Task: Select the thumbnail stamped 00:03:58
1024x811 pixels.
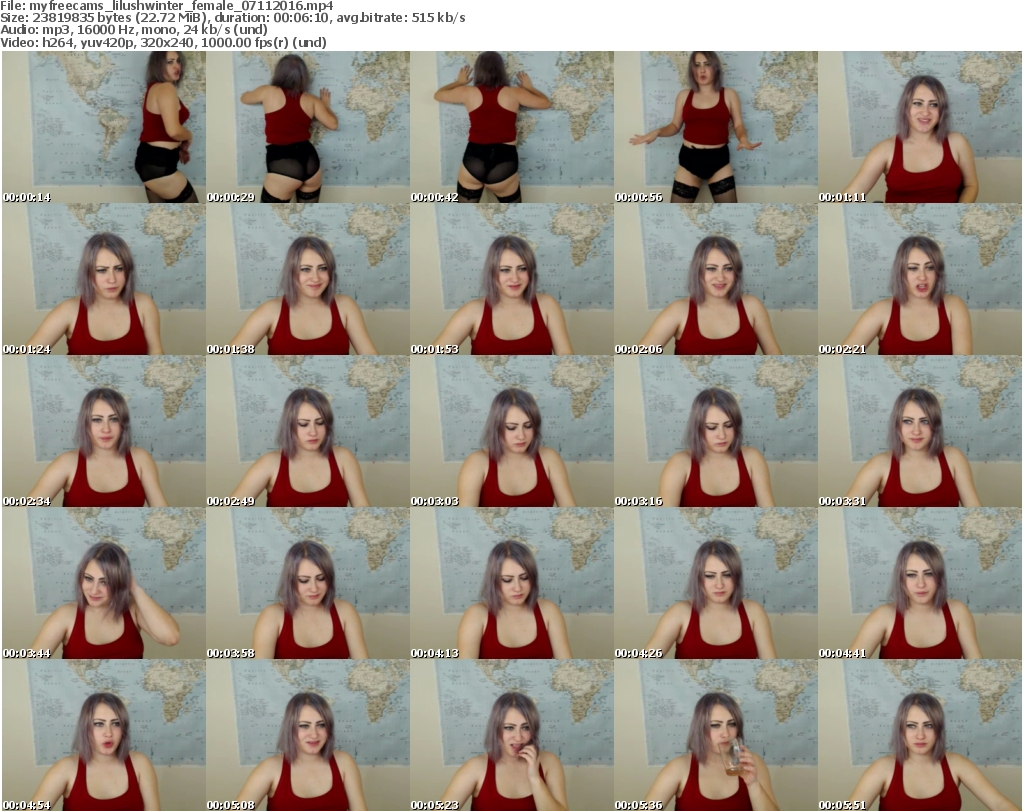Action: click(x=308, y=583)
